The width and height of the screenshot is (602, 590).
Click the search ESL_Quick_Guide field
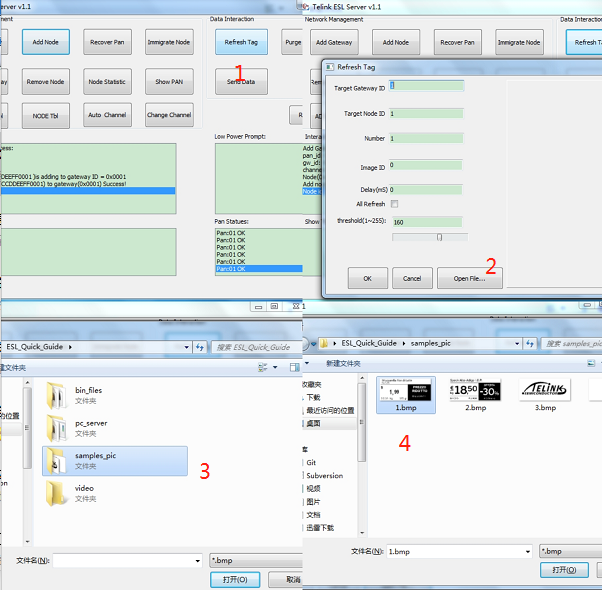click(x=256, y=347)
